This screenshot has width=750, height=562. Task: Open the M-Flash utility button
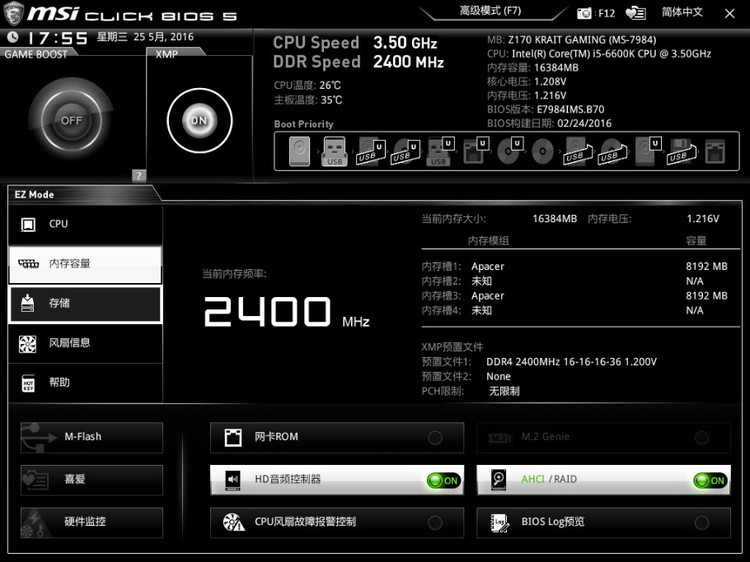[91, 437]
